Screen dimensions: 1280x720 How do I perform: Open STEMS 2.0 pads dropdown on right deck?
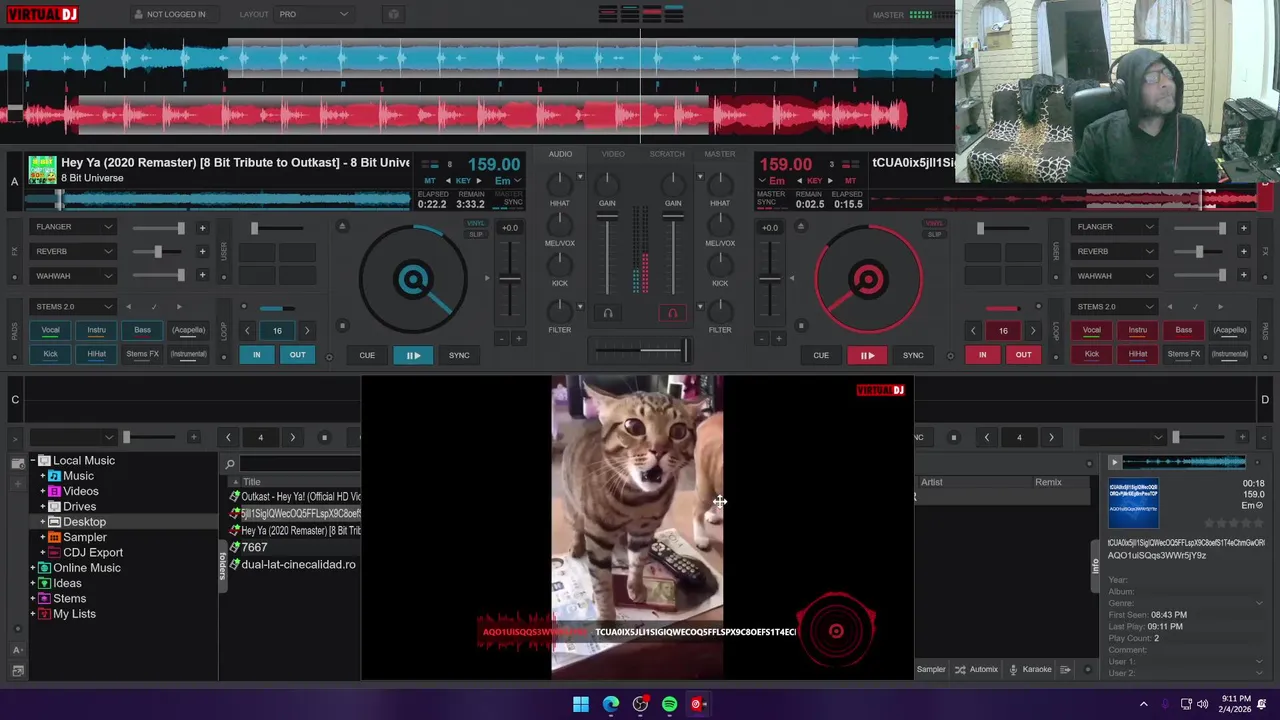(1114, 307)
